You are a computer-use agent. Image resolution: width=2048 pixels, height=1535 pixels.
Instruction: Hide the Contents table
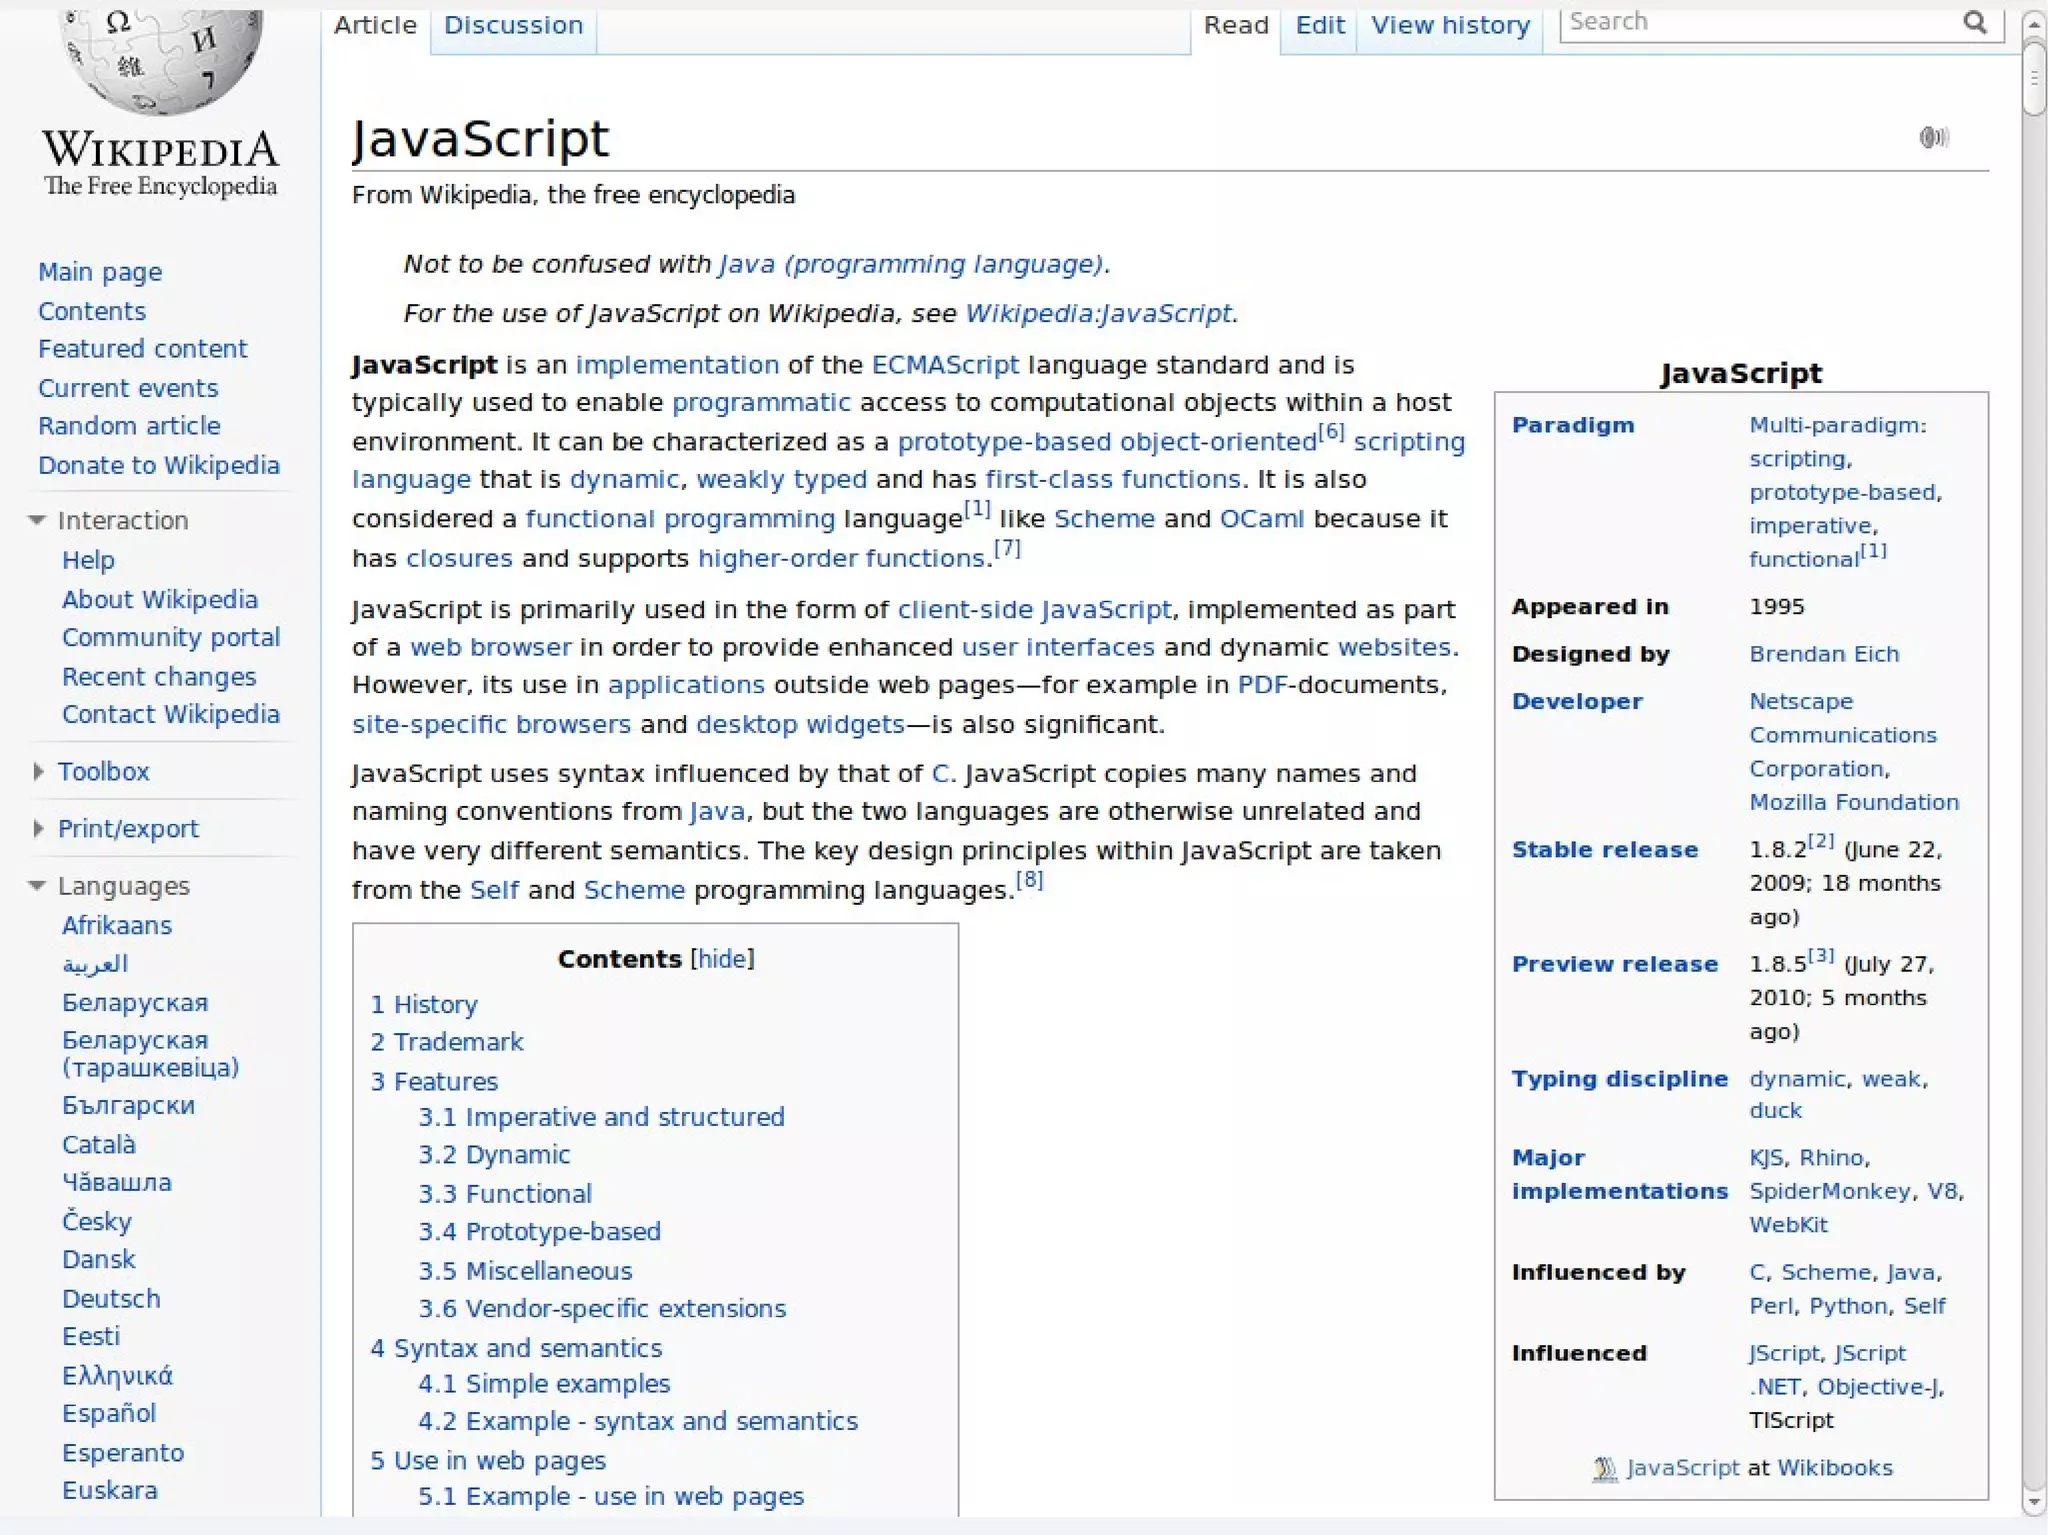722,959
